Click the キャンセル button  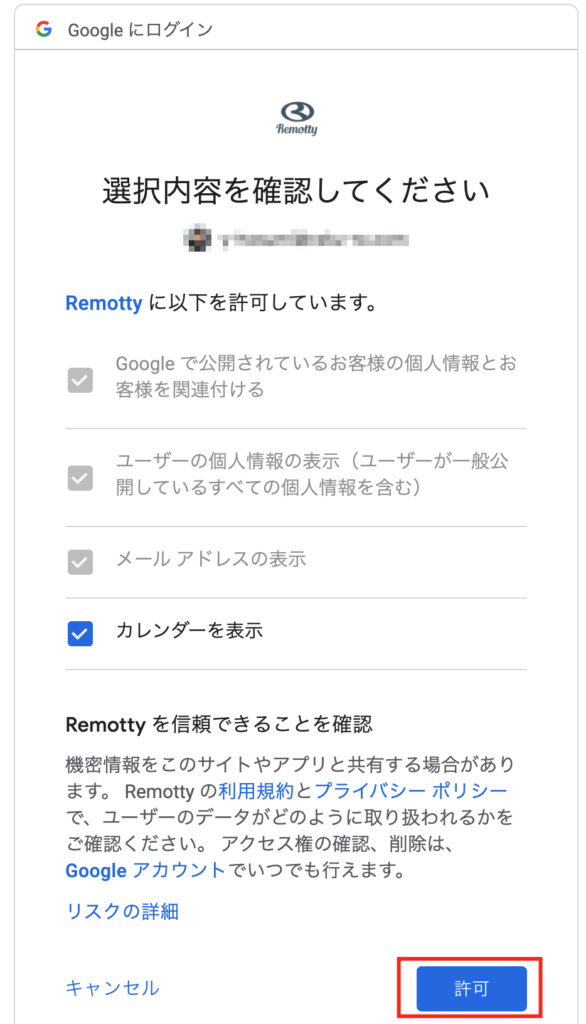[112, 988]
